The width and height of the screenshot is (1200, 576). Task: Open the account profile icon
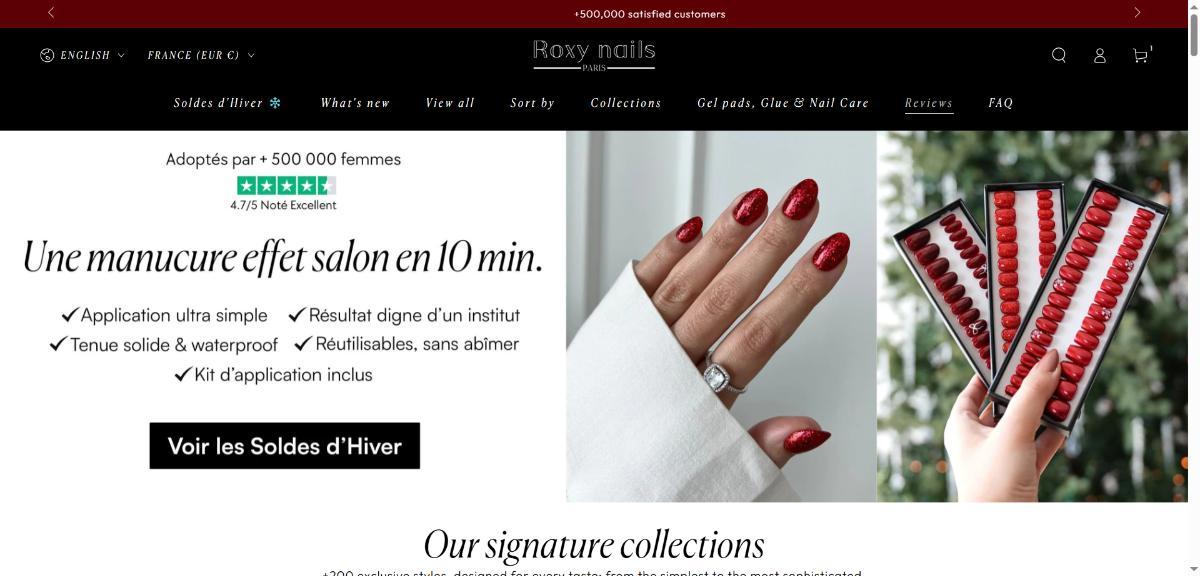click(1100, 55)
